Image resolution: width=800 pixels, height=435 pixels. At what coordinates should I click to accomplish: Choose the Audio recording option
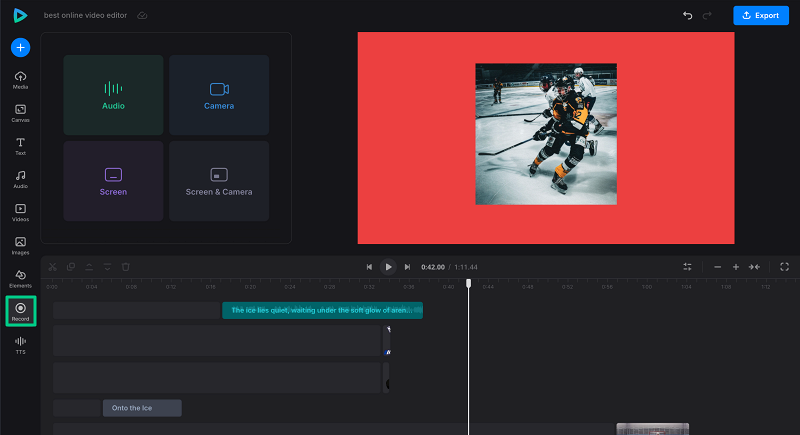pos(113,95)
